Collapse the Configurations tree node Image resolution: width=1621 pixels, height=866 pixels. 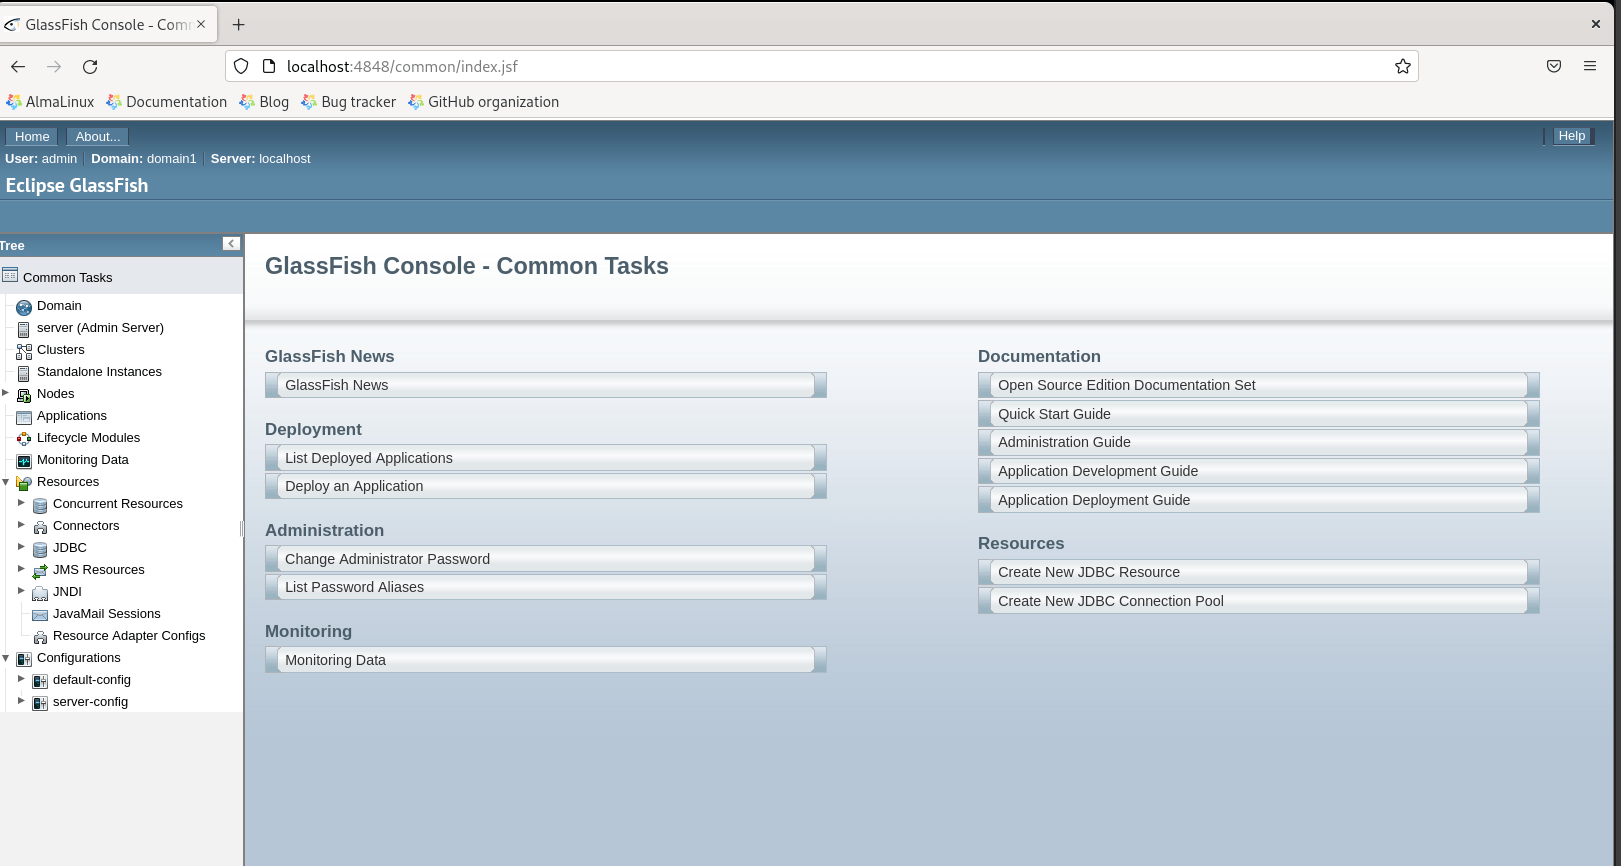6,657
